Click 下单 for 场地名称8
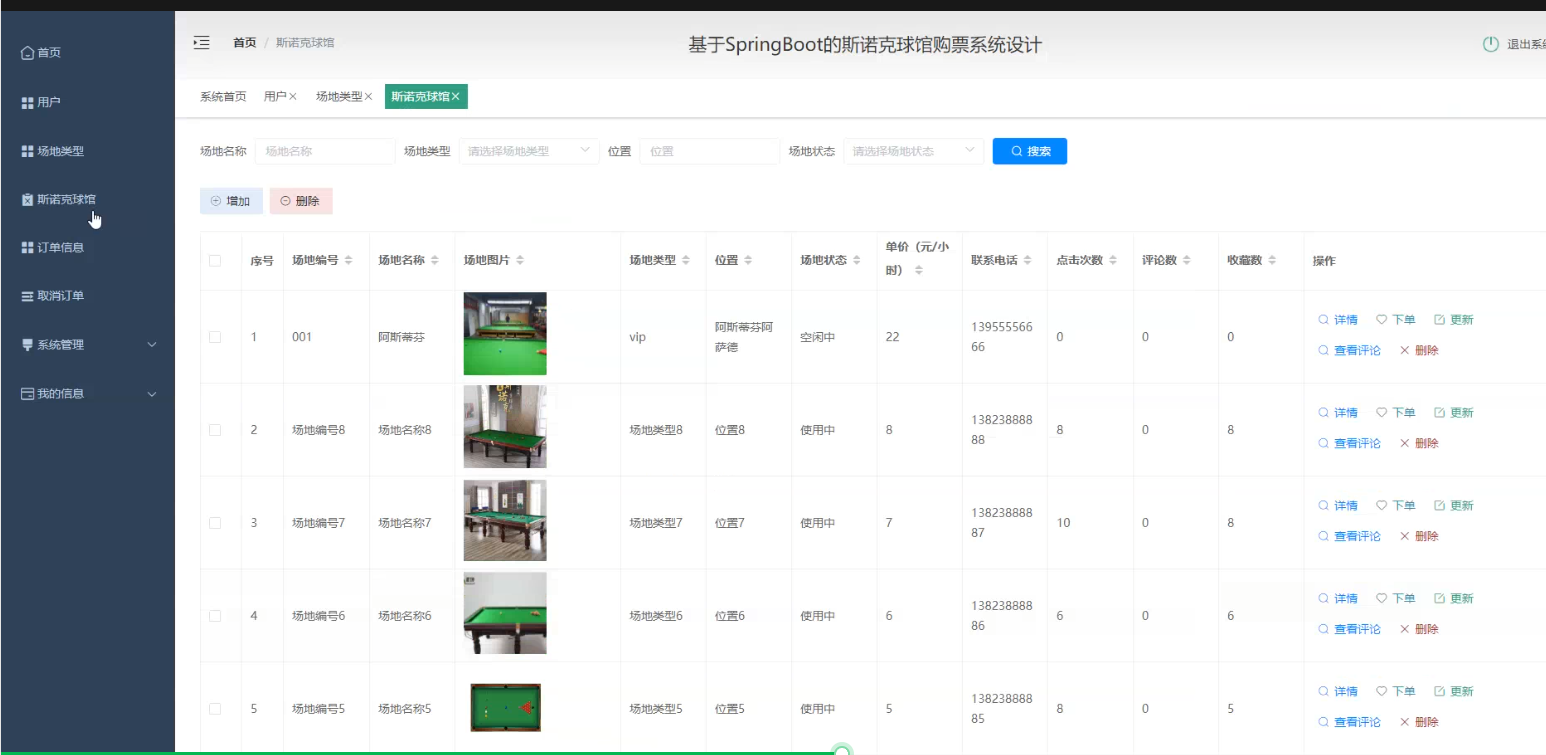Image resolution: width=1546 pixels, height=755 pixels. [x=1396, y=413]
